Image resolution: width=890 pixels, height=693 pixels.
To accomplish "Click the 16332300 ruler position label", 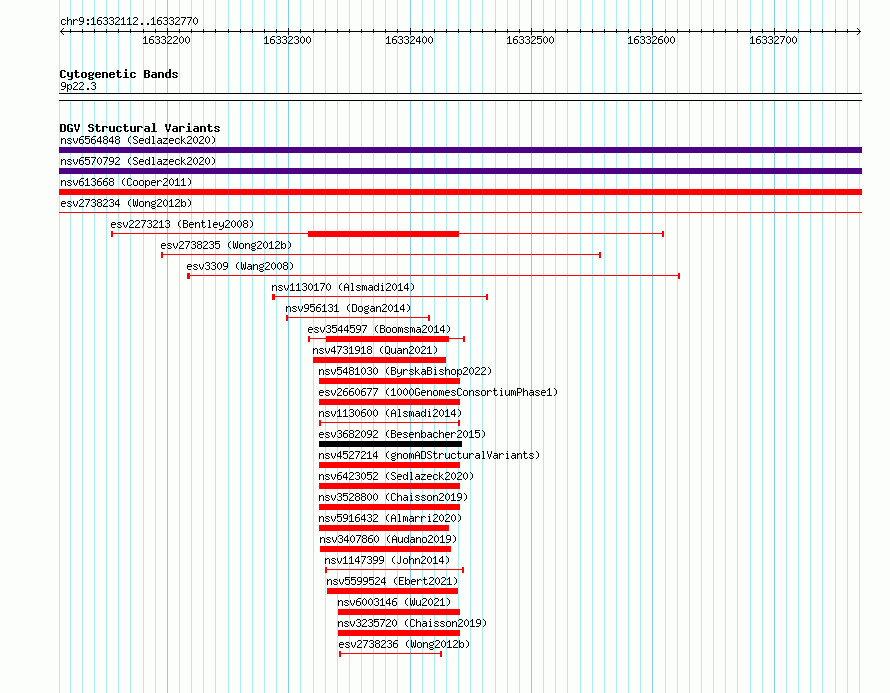I will pos(287,40).
